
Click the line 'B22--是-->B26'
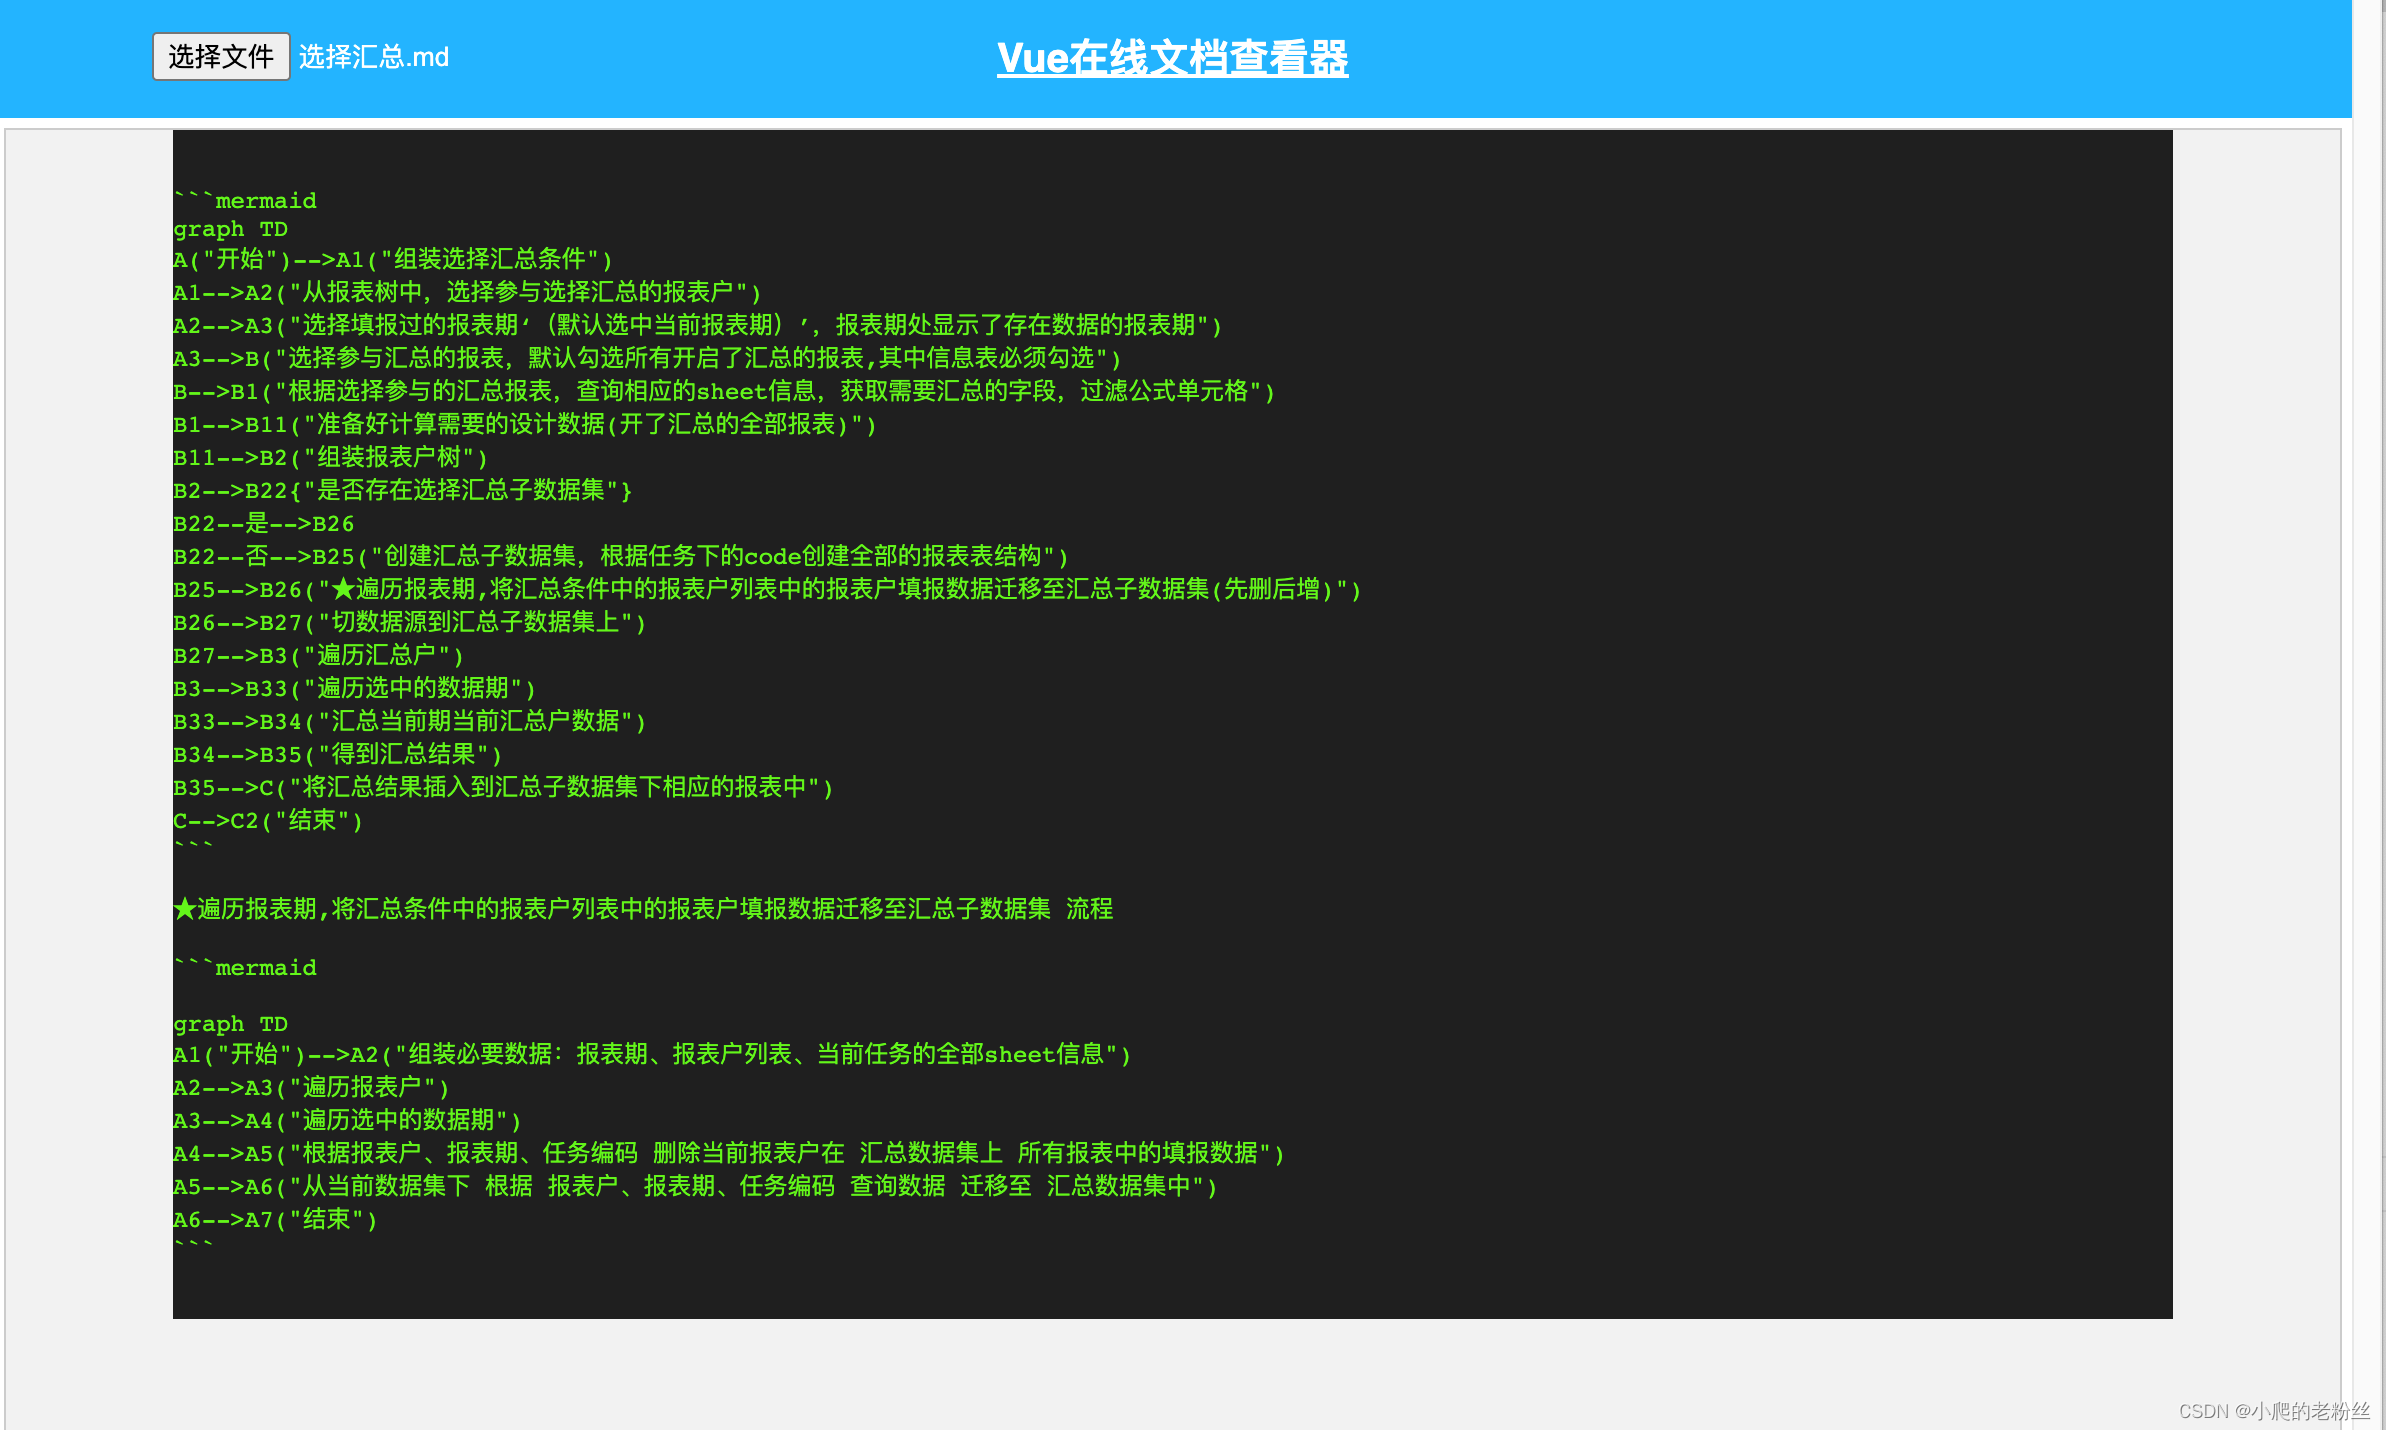point(263,524)
